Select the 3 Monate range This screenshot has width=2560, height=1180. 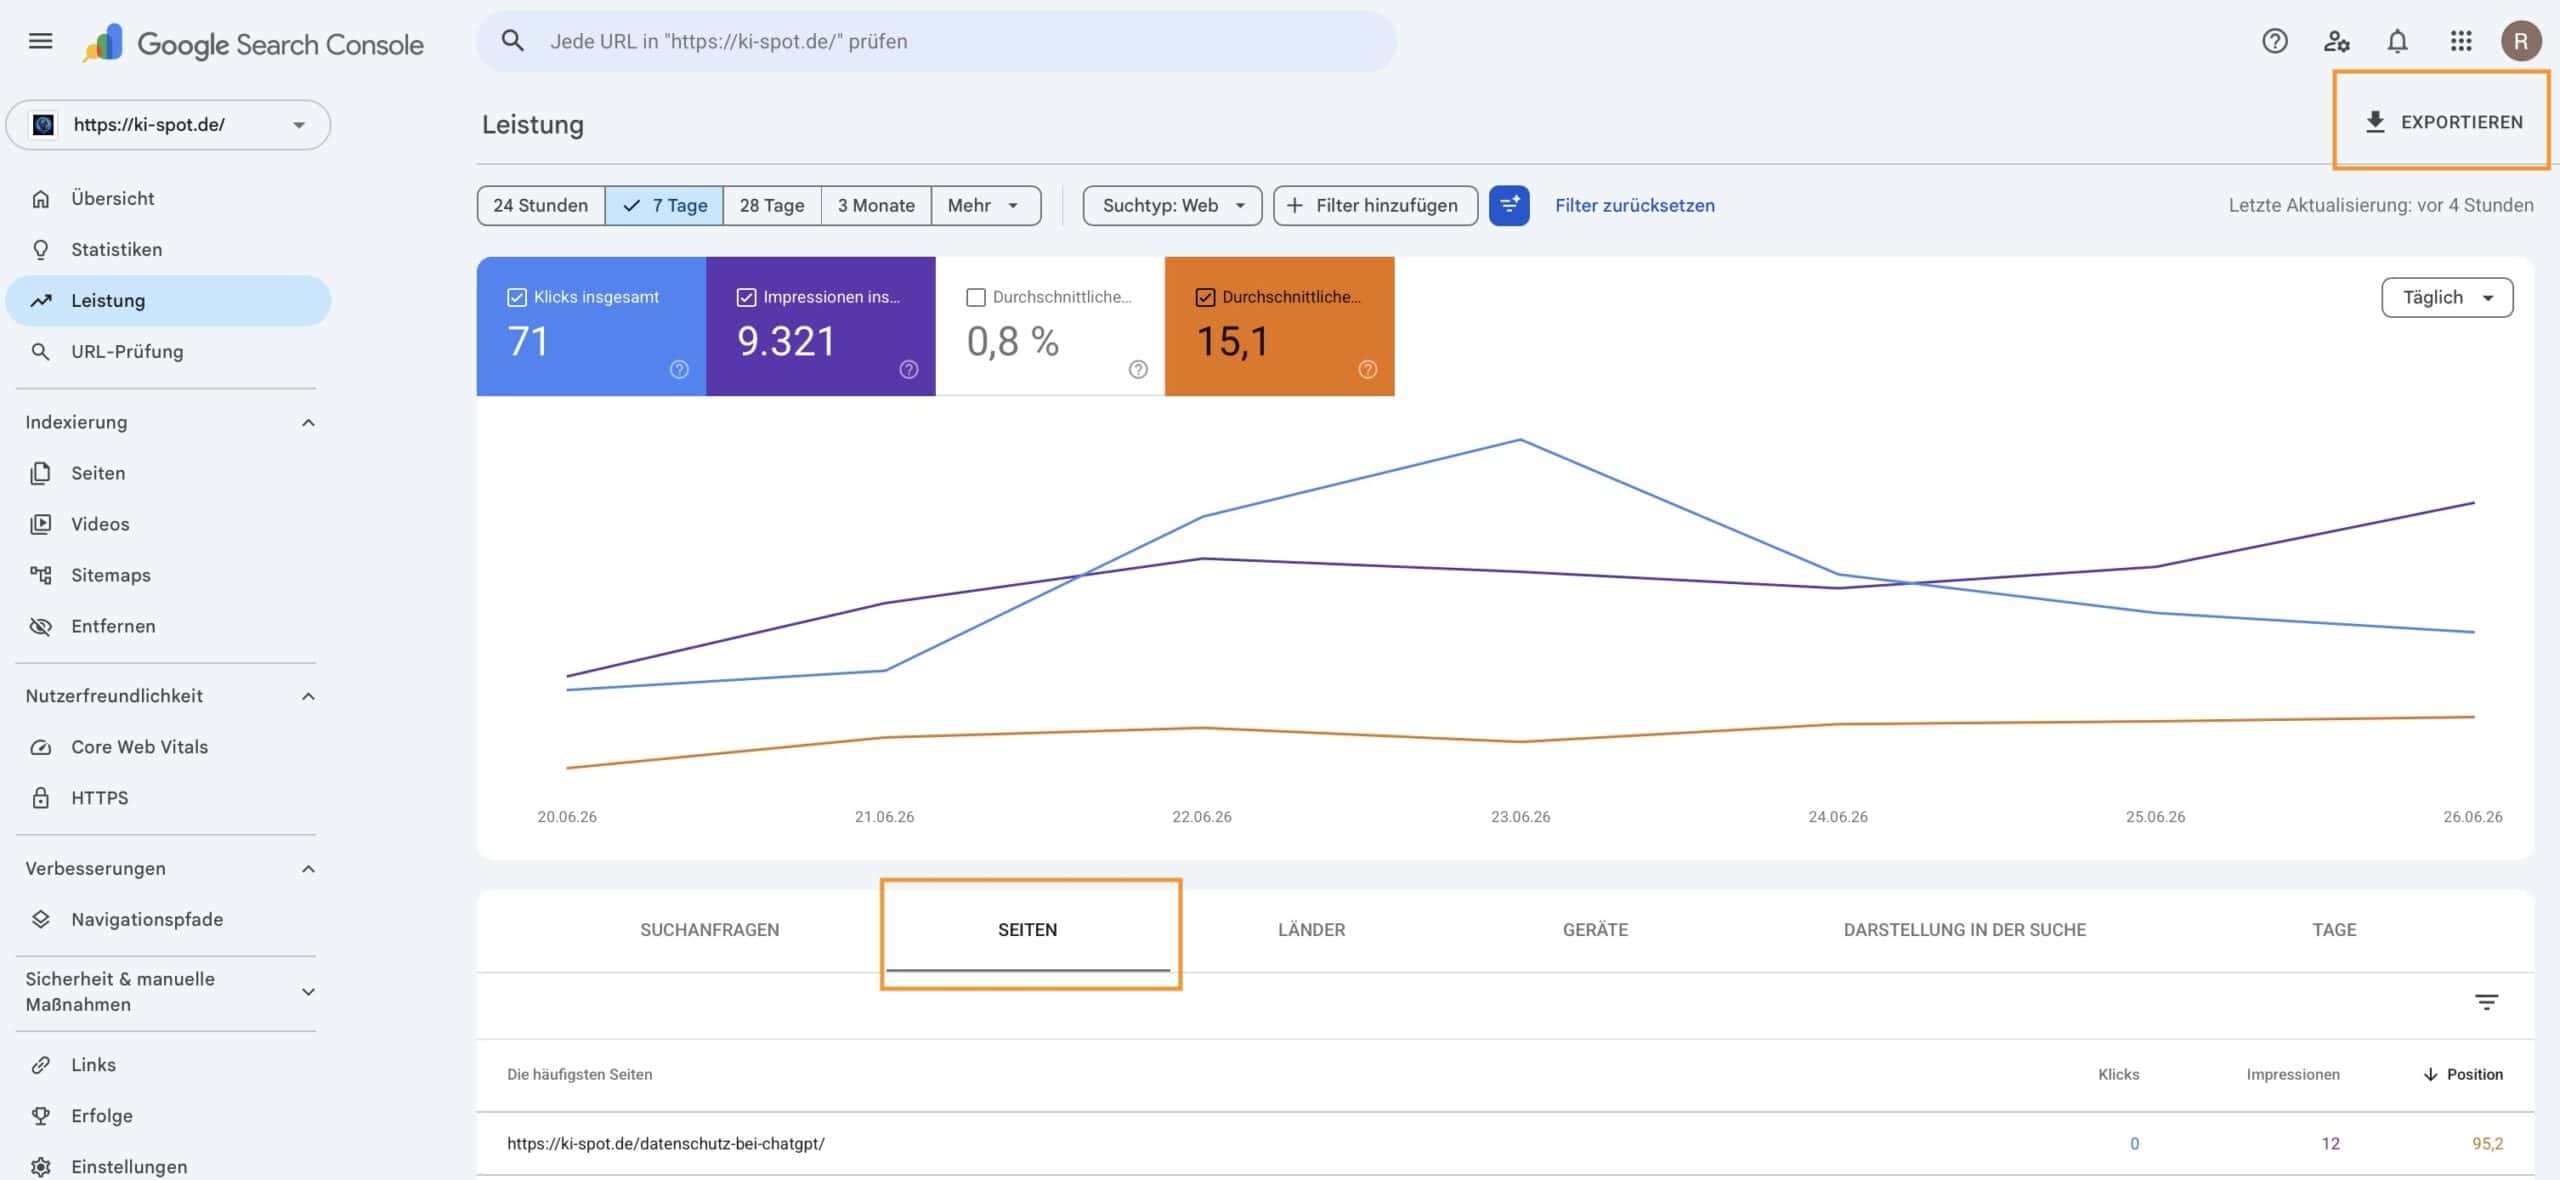tap(876, 205)
